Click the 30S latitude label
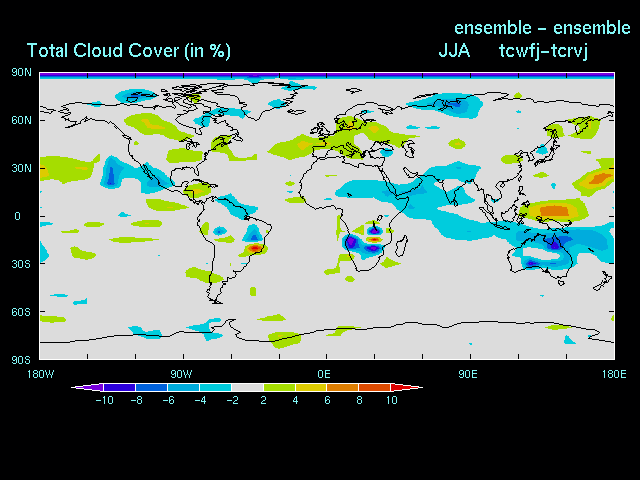Screen dimensions: 640x480 [x=21, y=264]
